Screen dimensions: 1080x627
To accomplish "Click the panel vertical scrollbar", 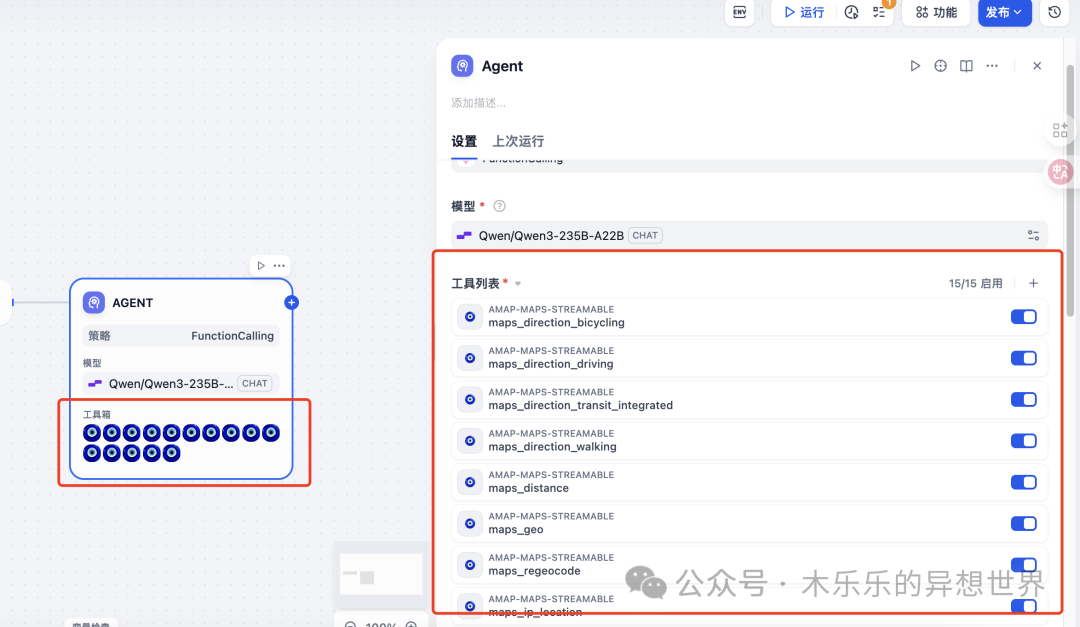I will (x=1070, y=192).
